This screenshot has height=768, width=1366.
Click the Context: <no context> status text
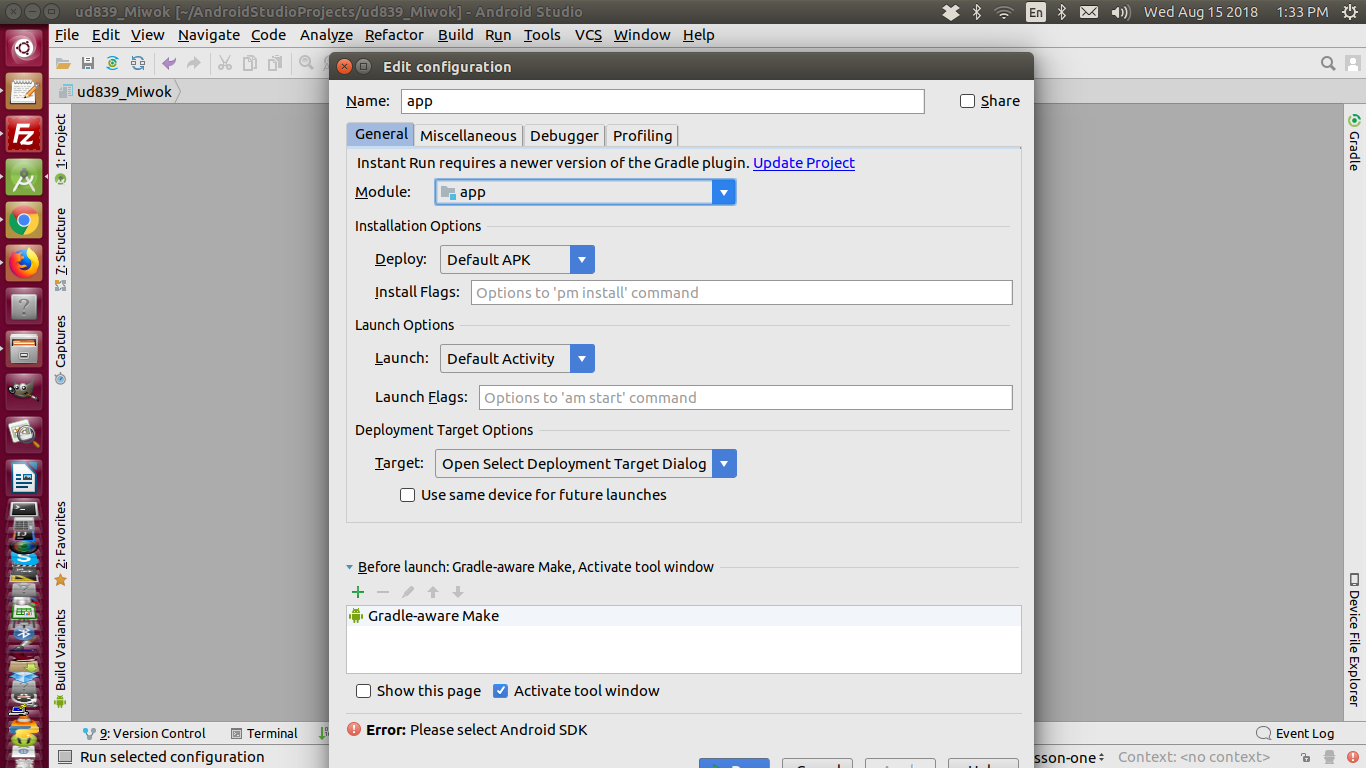click(x=1194, y=757)
